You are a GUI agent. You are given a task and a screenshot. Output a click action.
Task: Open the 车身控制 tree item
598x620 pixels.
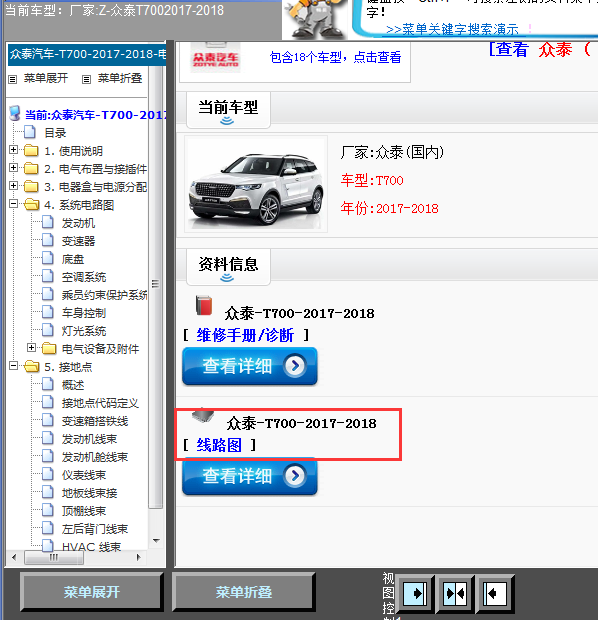pos(84,313)
